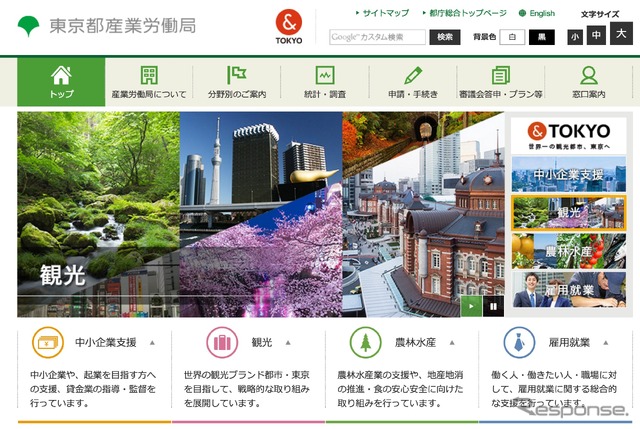Click the サイトマップ link

[x=385, y=13]
